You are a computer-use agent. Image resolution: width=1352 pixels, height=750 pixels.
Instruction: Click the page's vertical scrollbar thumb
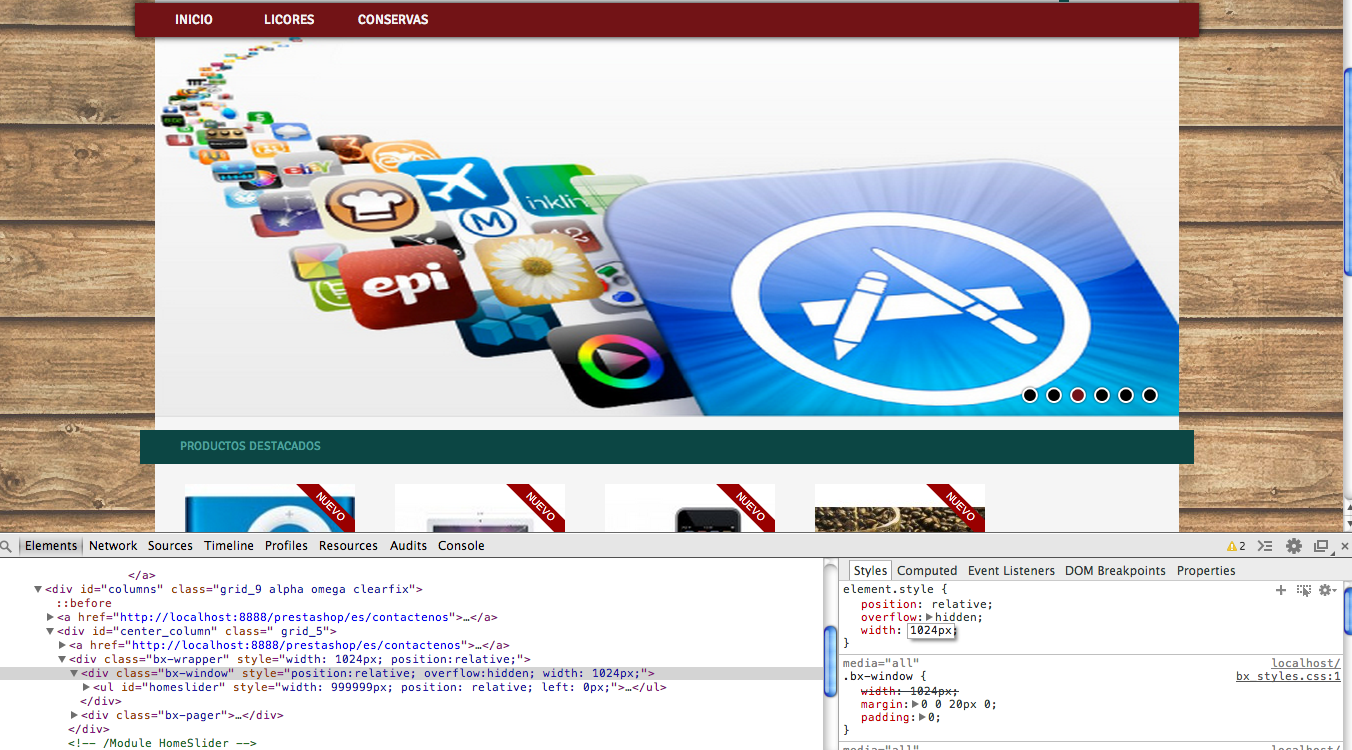pyautogui.click(x=1346, y=172)
